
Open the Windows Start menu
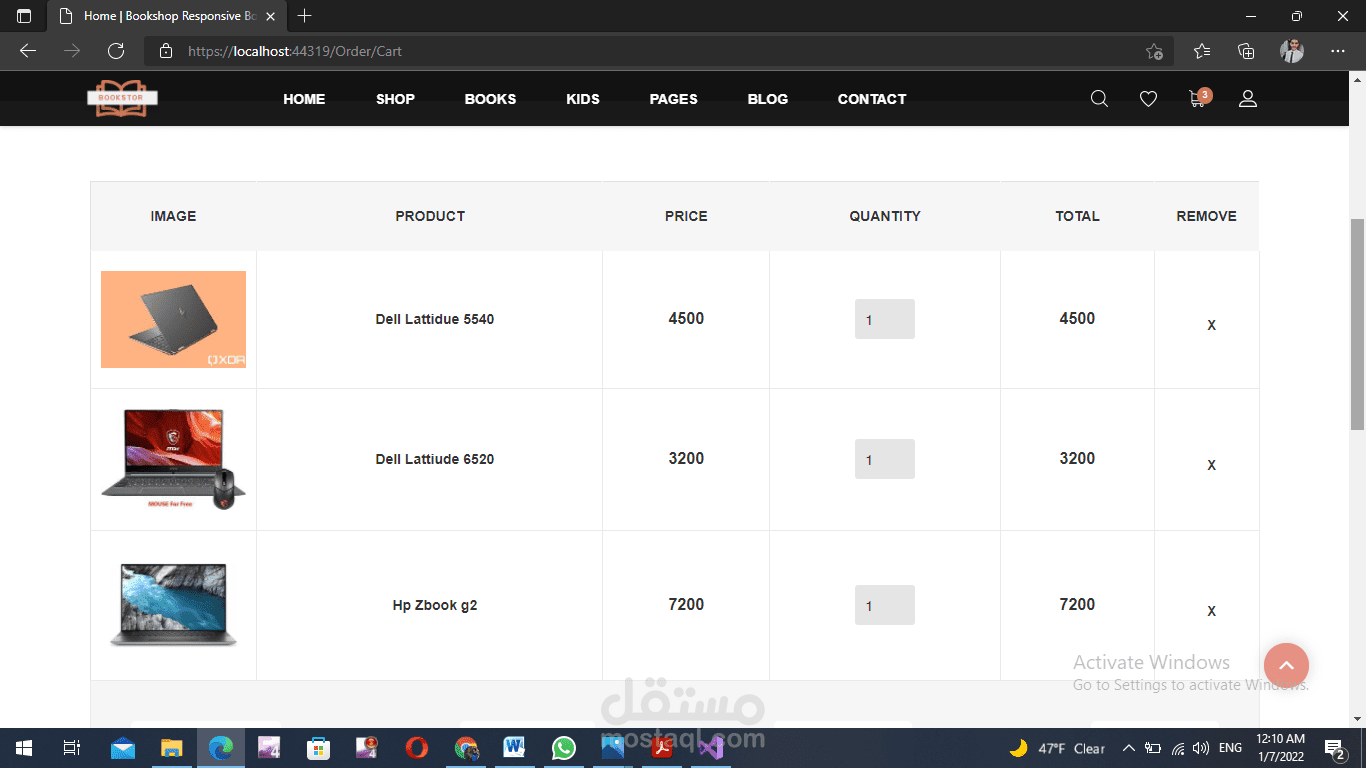click(24, 748)
